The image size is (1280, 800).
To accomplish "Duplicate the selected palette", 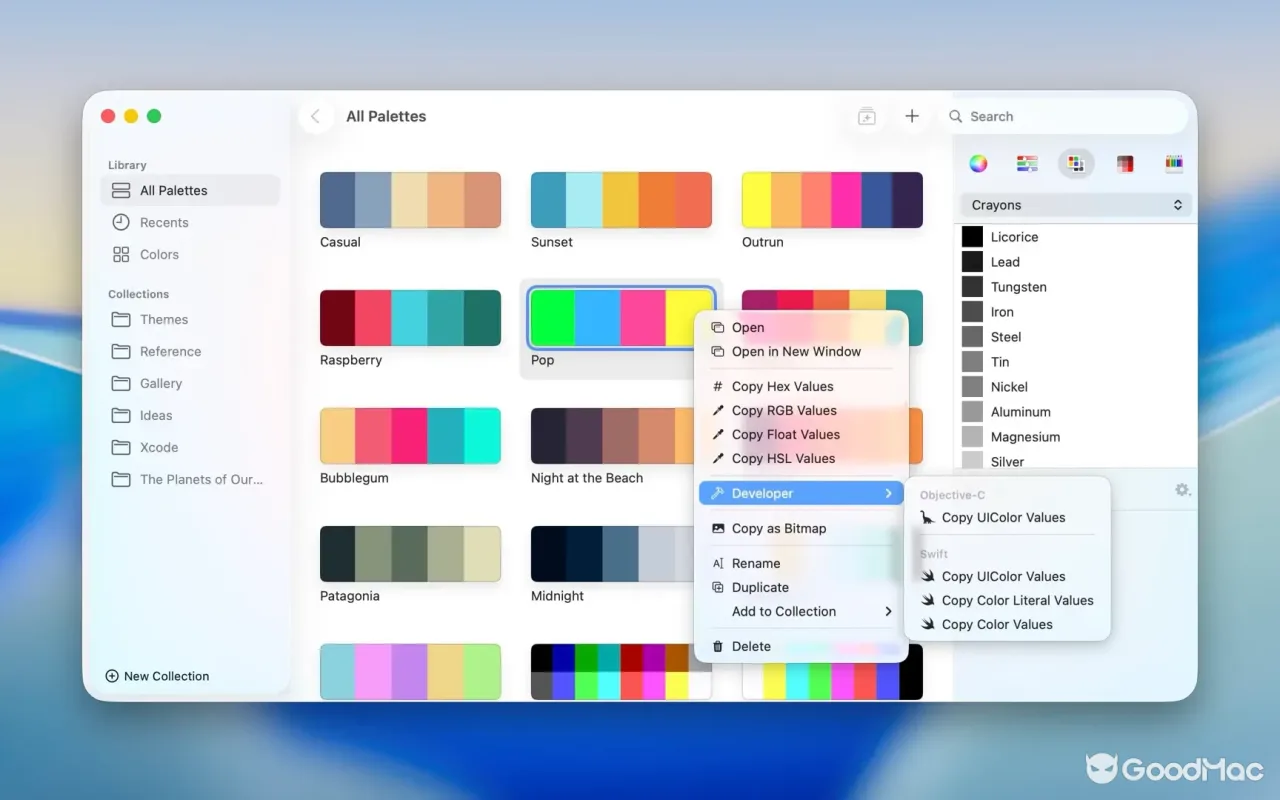I will point(801,587).
